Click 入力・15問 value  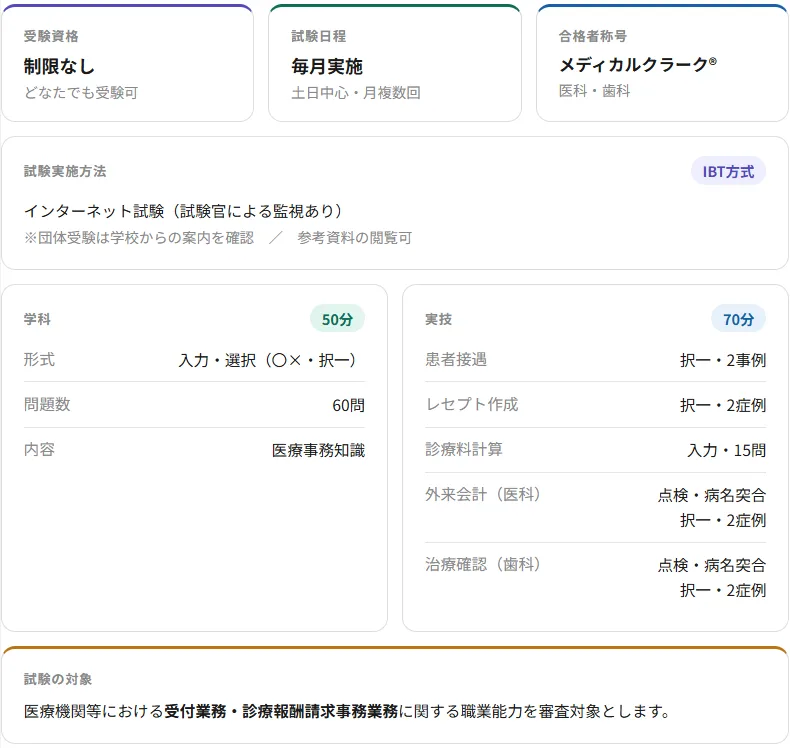coord(727,450)
